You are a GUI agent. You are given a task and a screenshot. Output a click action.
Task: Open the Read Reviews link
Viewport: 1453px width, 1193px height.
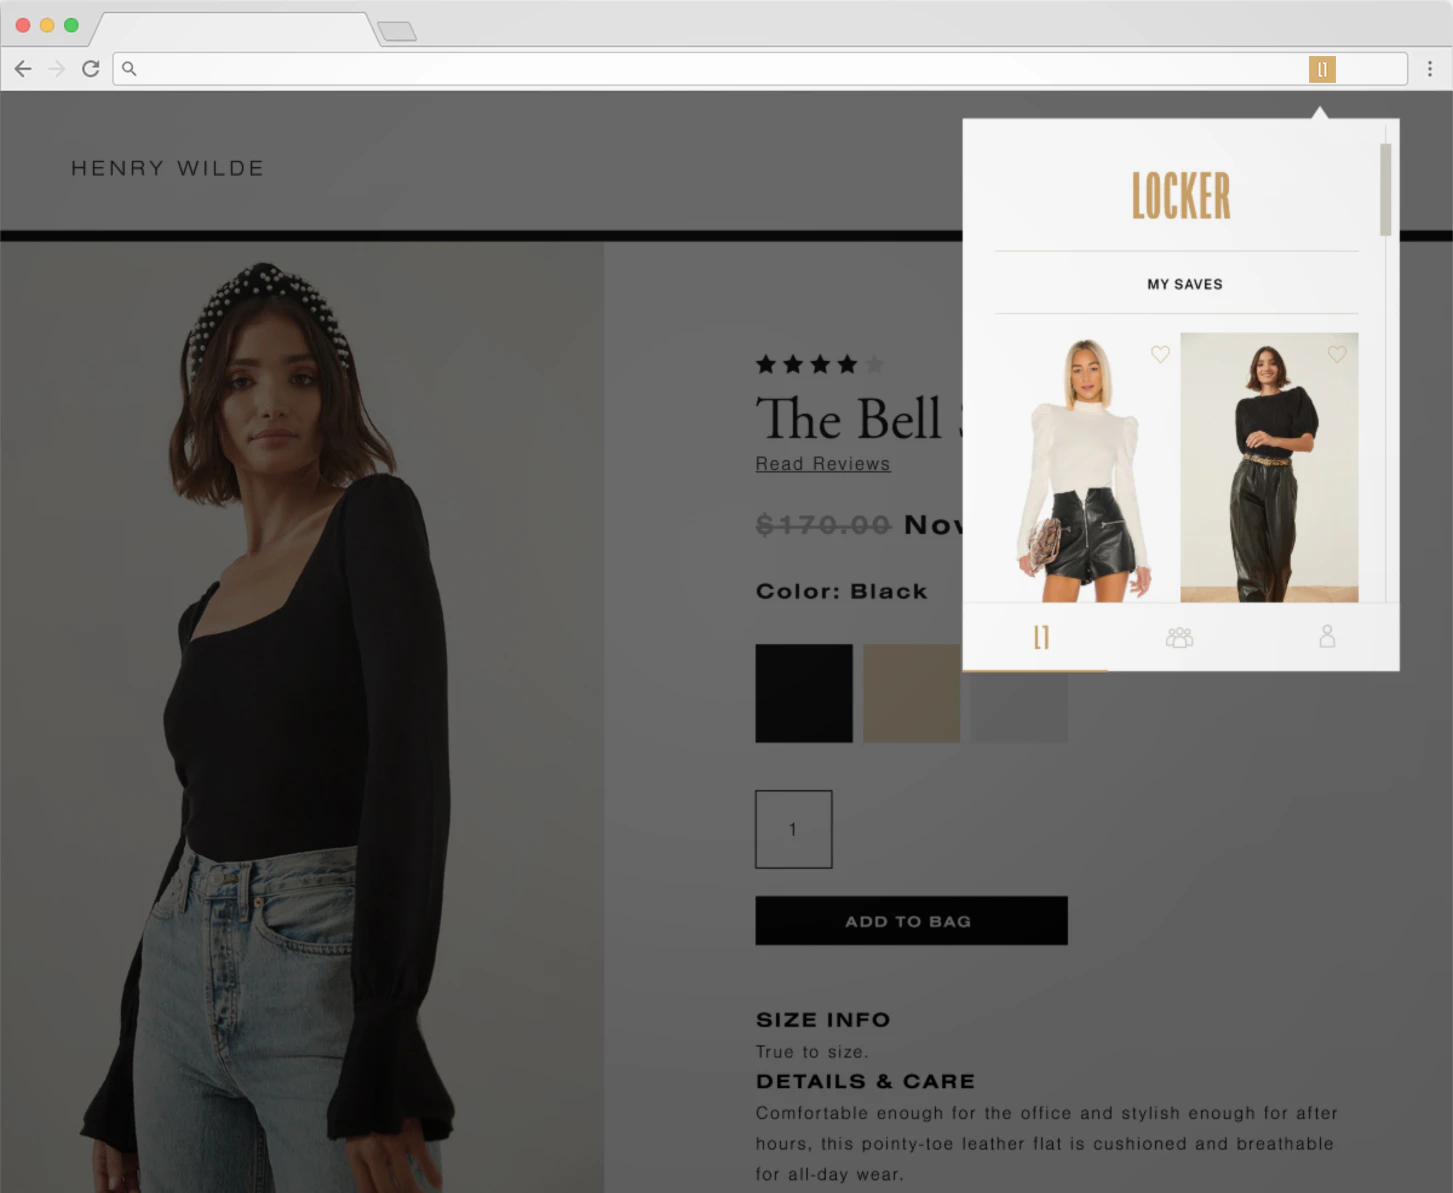822,464
